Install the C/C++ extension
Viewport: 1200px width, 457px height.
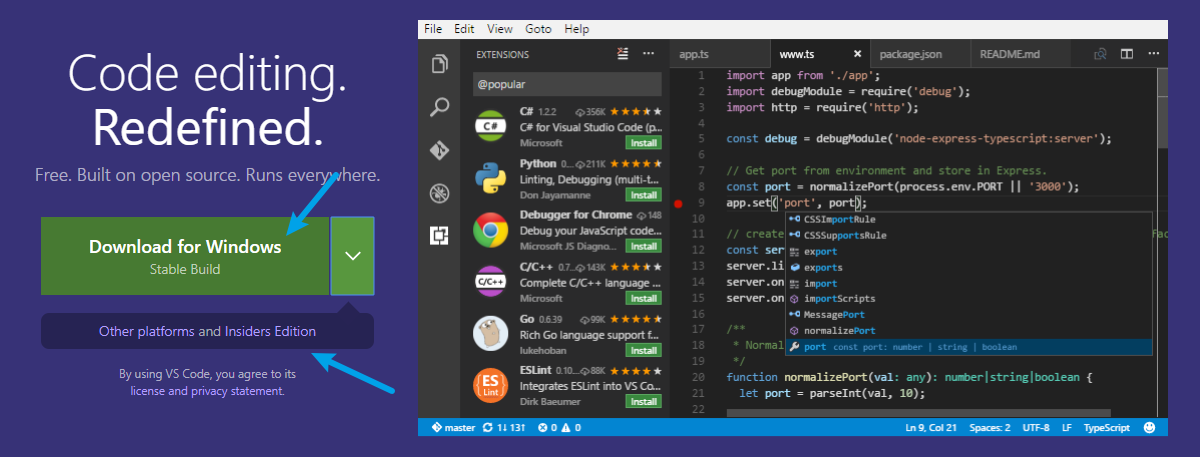click(x=644, y=298)
